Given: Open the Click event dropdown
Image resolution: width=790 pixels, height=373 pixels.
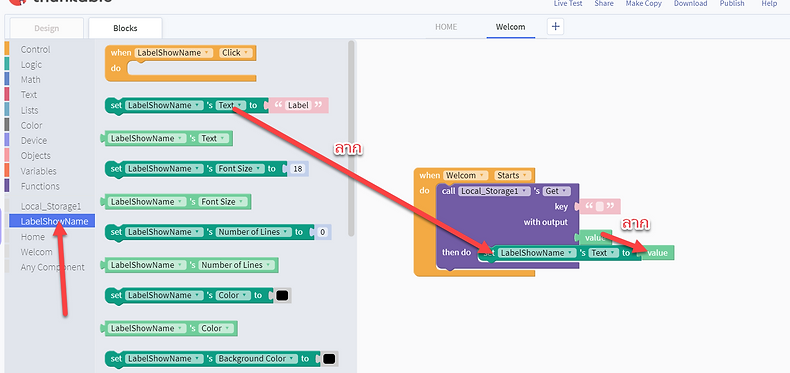Looking at the screenshot, I should click(235, 53).
